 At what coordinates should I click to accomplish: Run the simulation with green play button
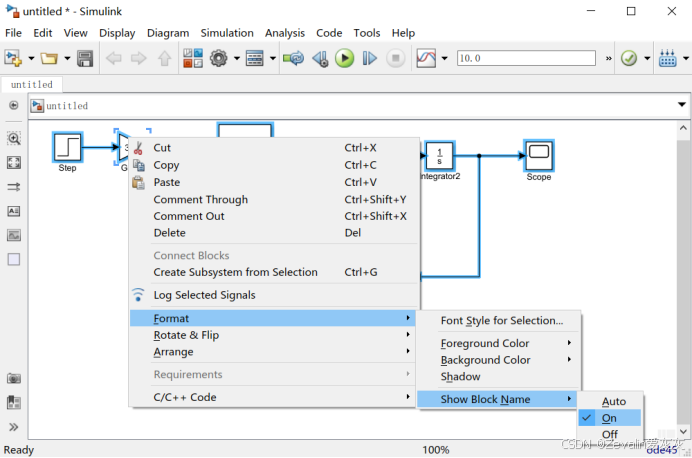(344, 58)
